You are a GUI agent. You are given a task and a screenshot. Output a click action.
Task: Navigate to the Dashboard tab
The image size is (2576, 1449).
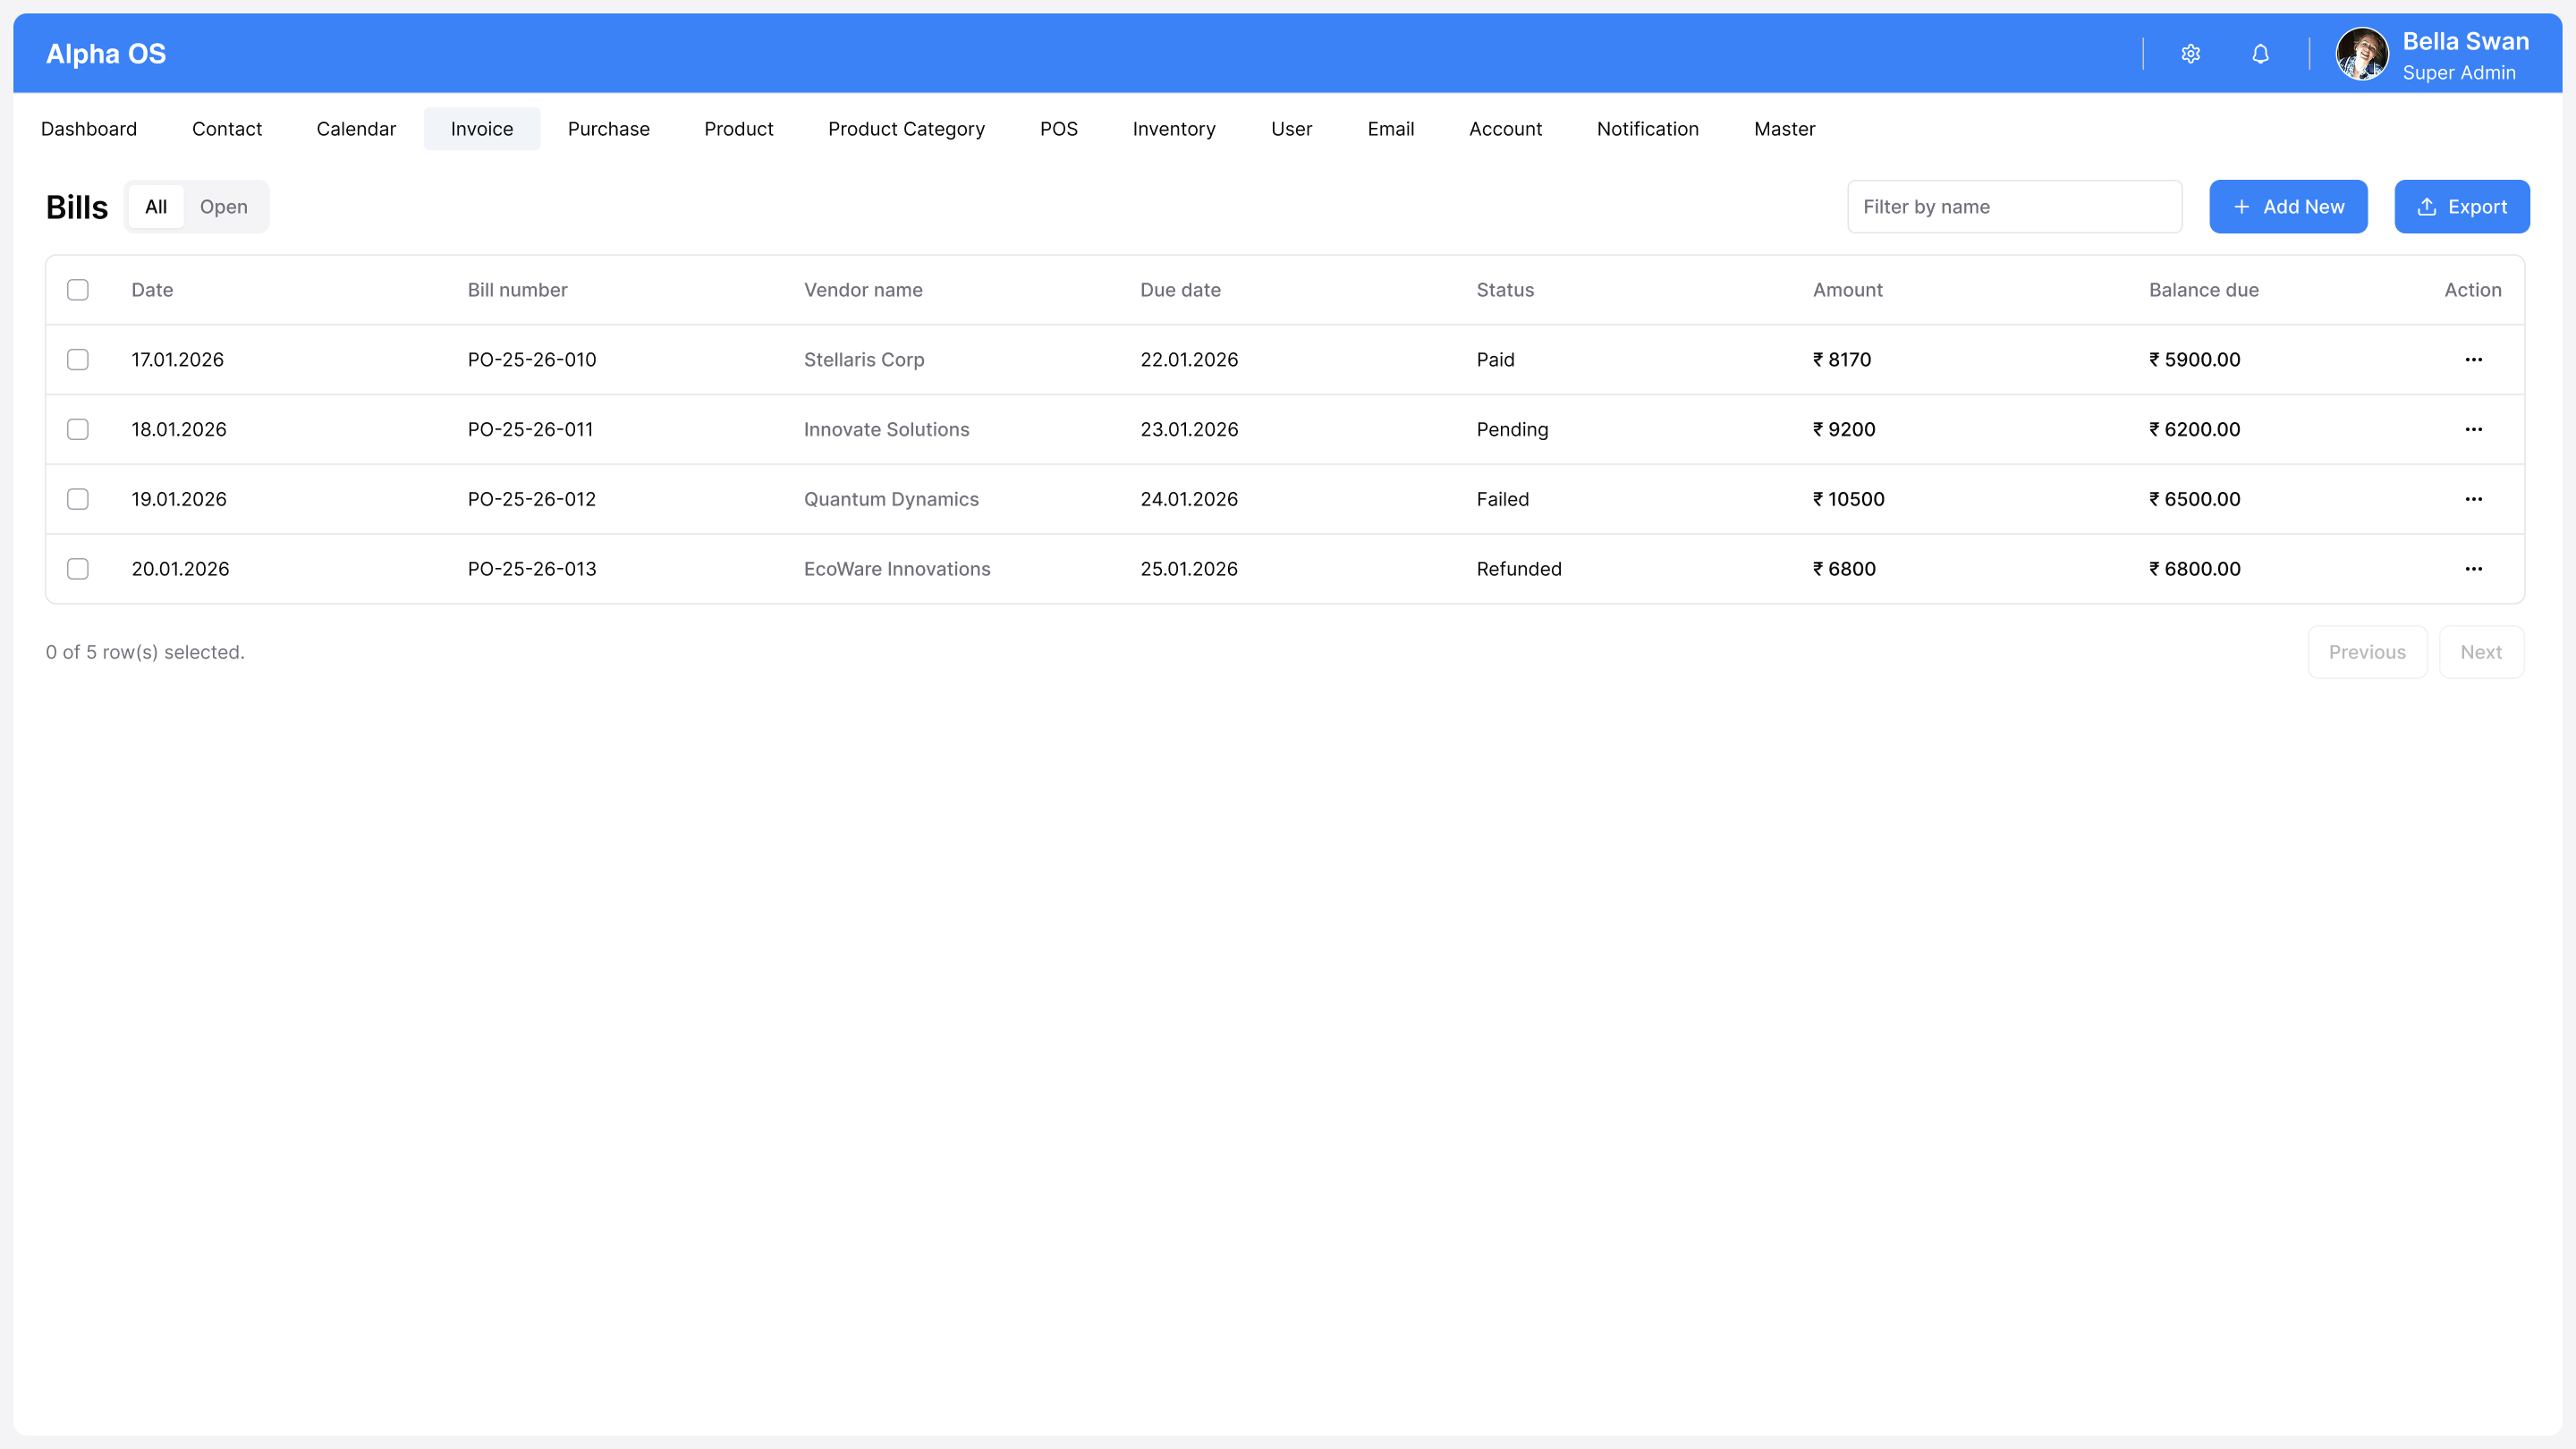(x=89, y=129)
